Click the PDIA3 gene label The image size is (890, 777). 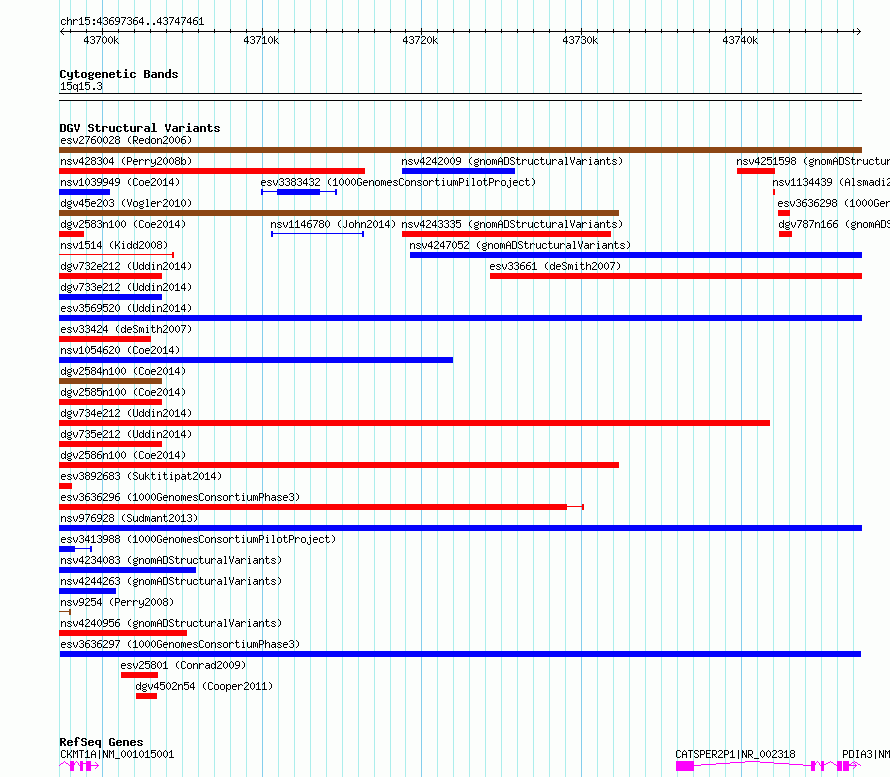click(866, 754)
